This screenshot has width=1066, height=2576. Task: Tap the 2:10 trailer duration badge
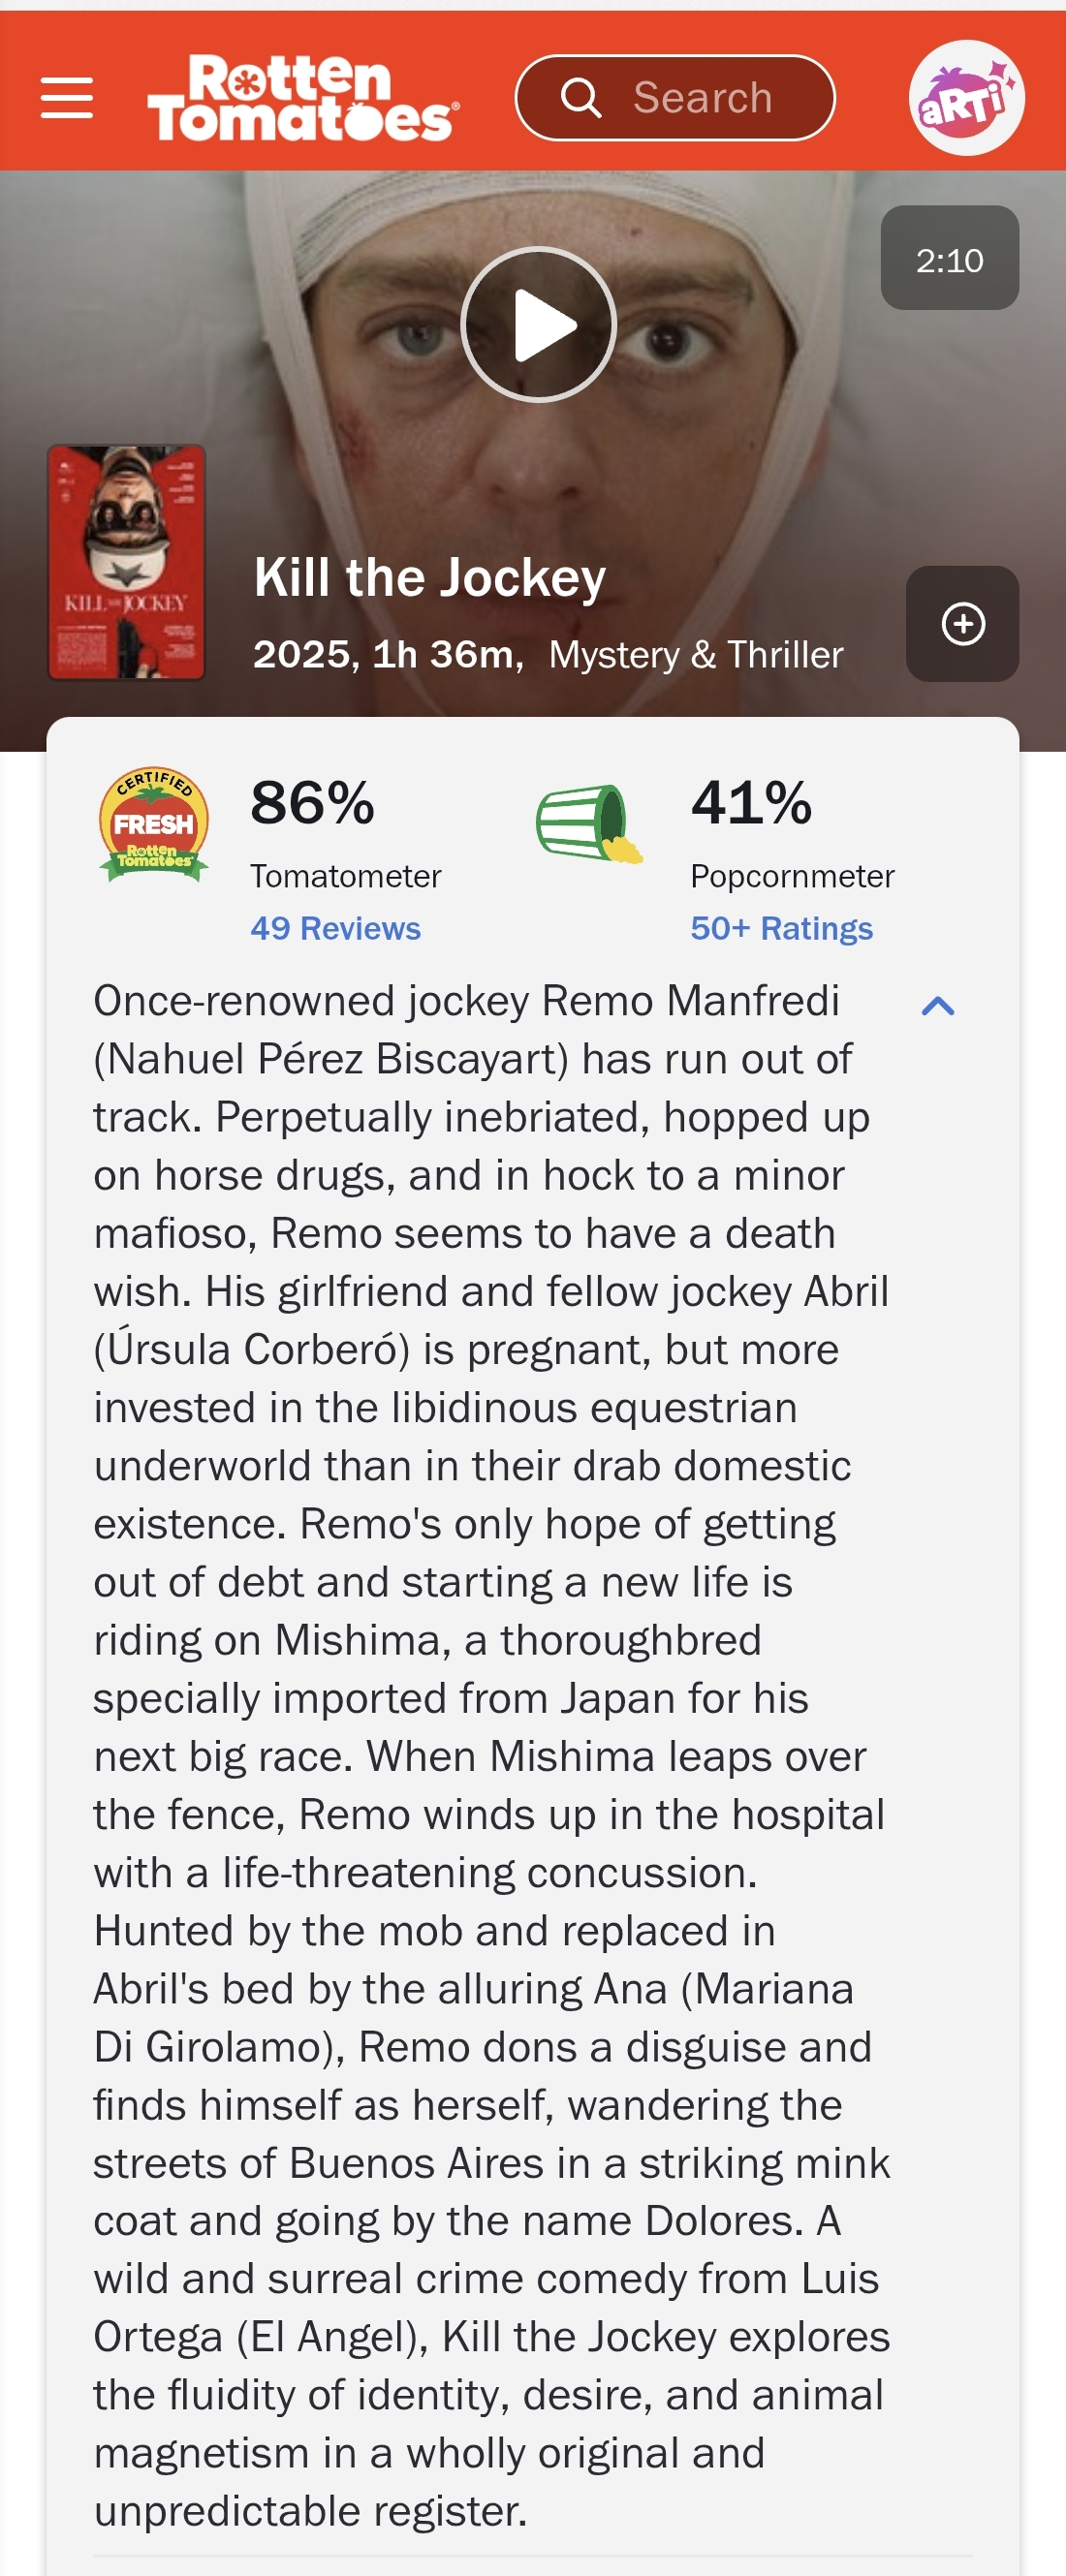949,258
